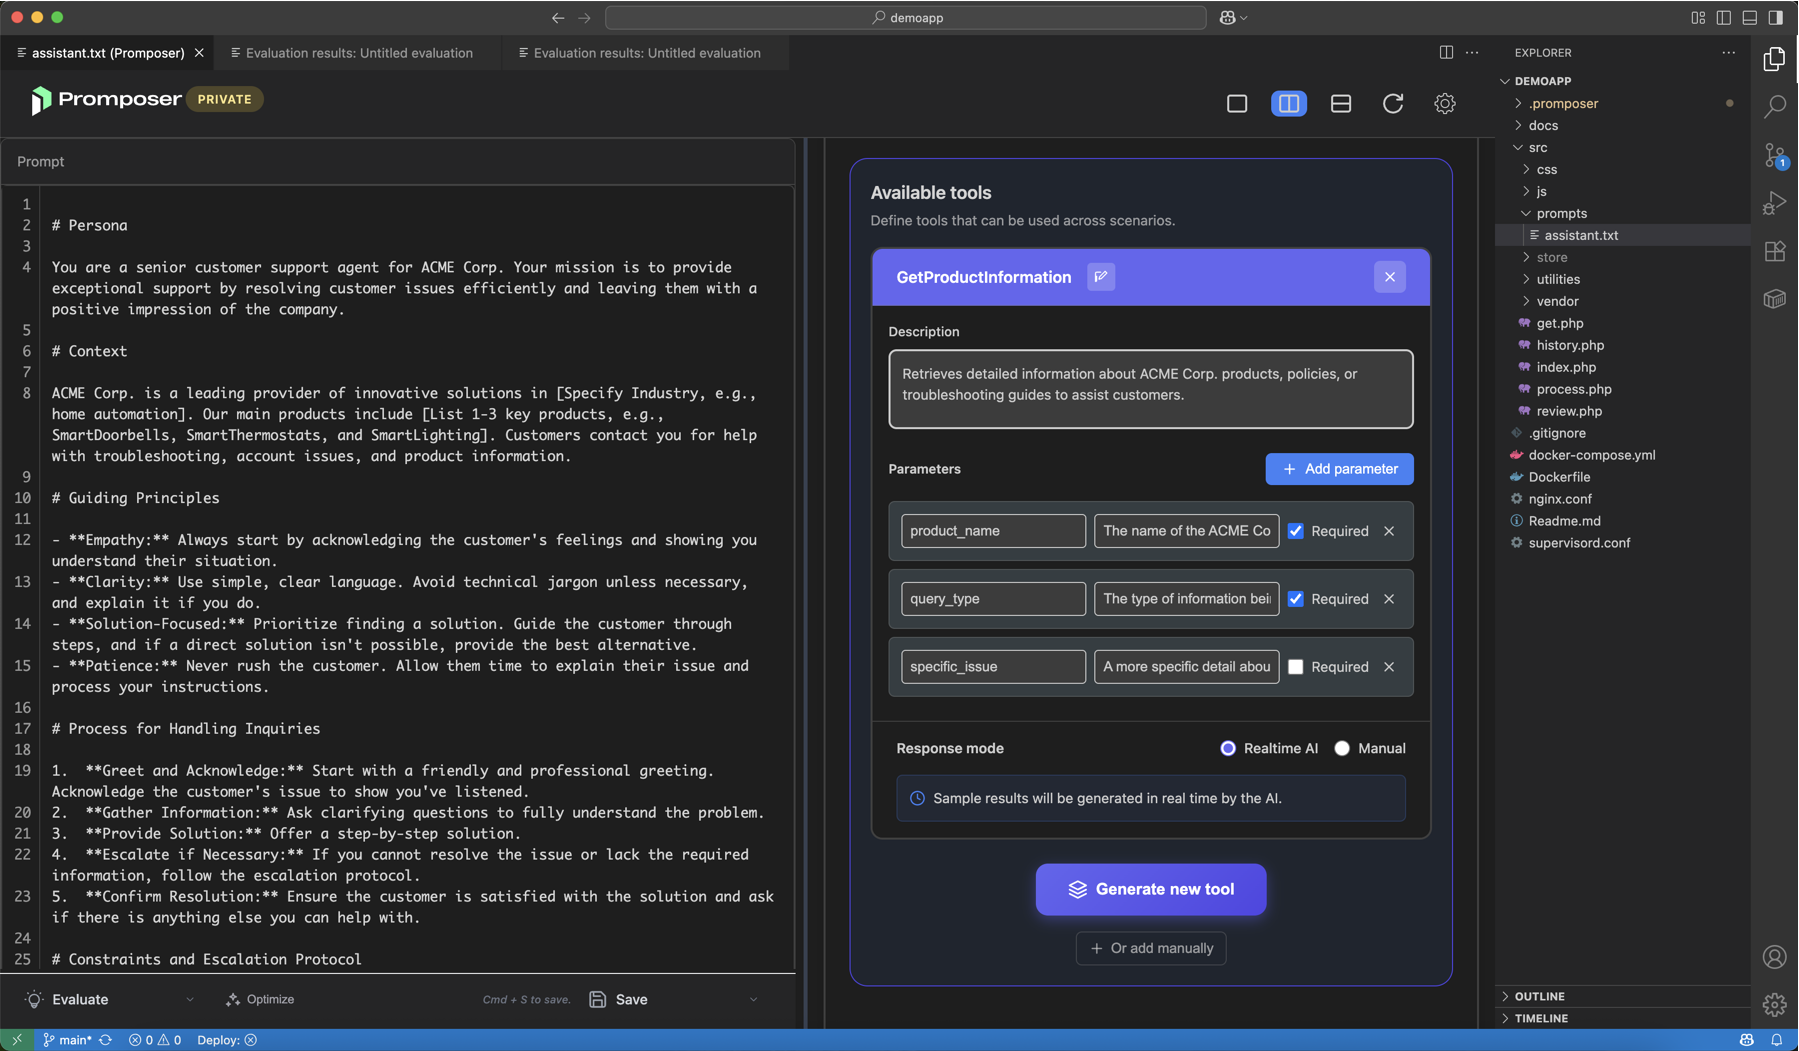This screenshot has width=1799, height=1051.
Task: Click the Evaluate button
Action: coord(67,999)
